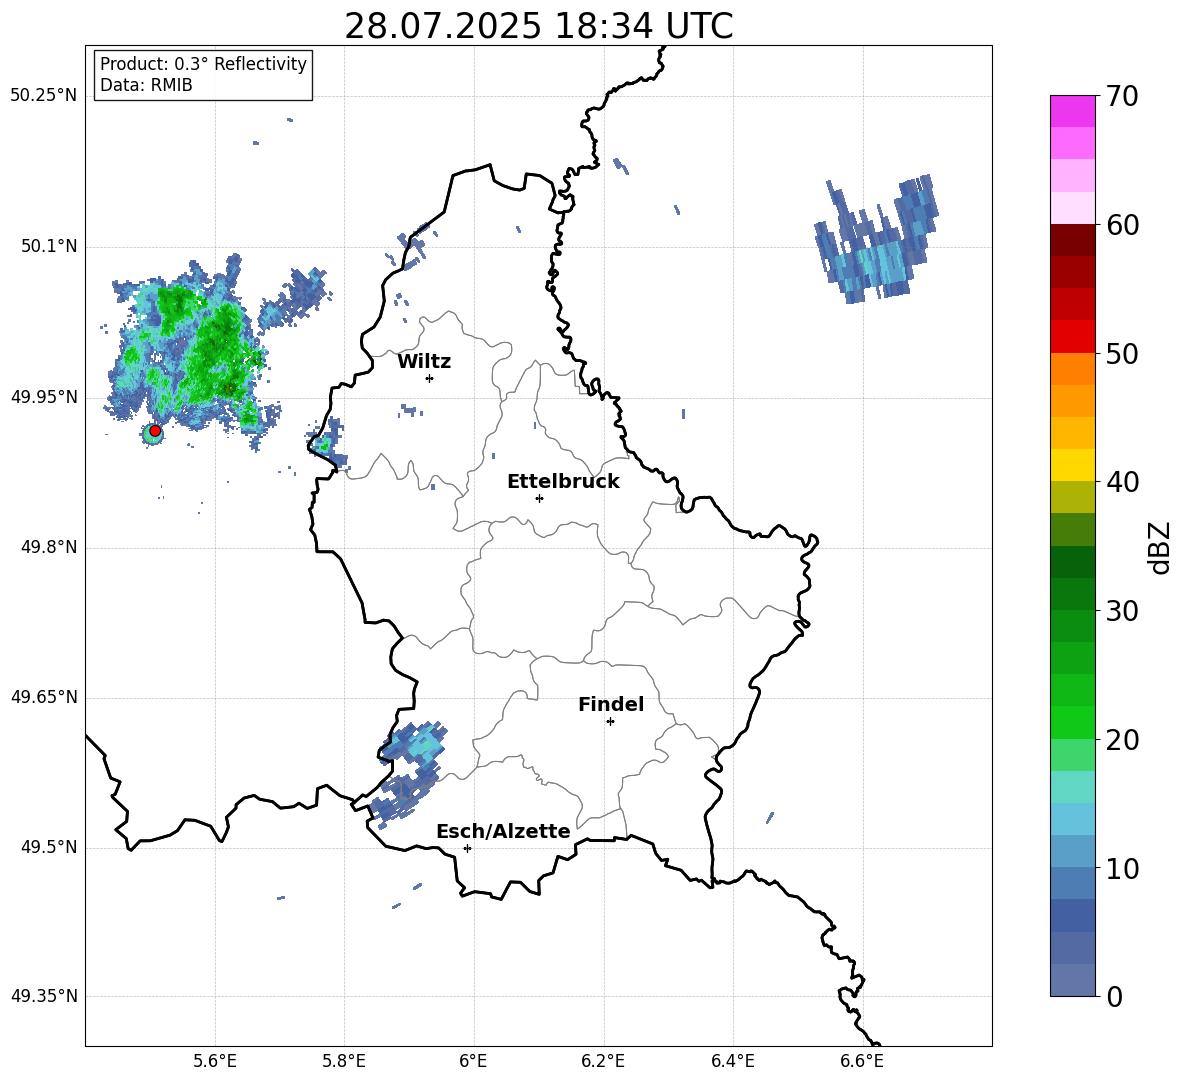This screenshot has width=1184, height=1081.
Task: Pick the dark maroon swatch just below 60 dBZ
Action: pos(1073,240)
